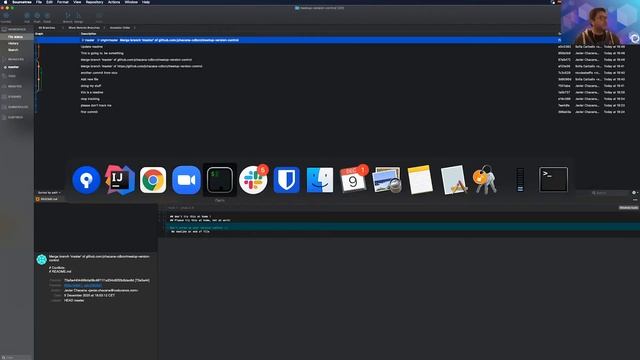The width and height of the screenshot is (640, 360).
Task: Expand the Submodules sidebar section
Action: point(18,107)
